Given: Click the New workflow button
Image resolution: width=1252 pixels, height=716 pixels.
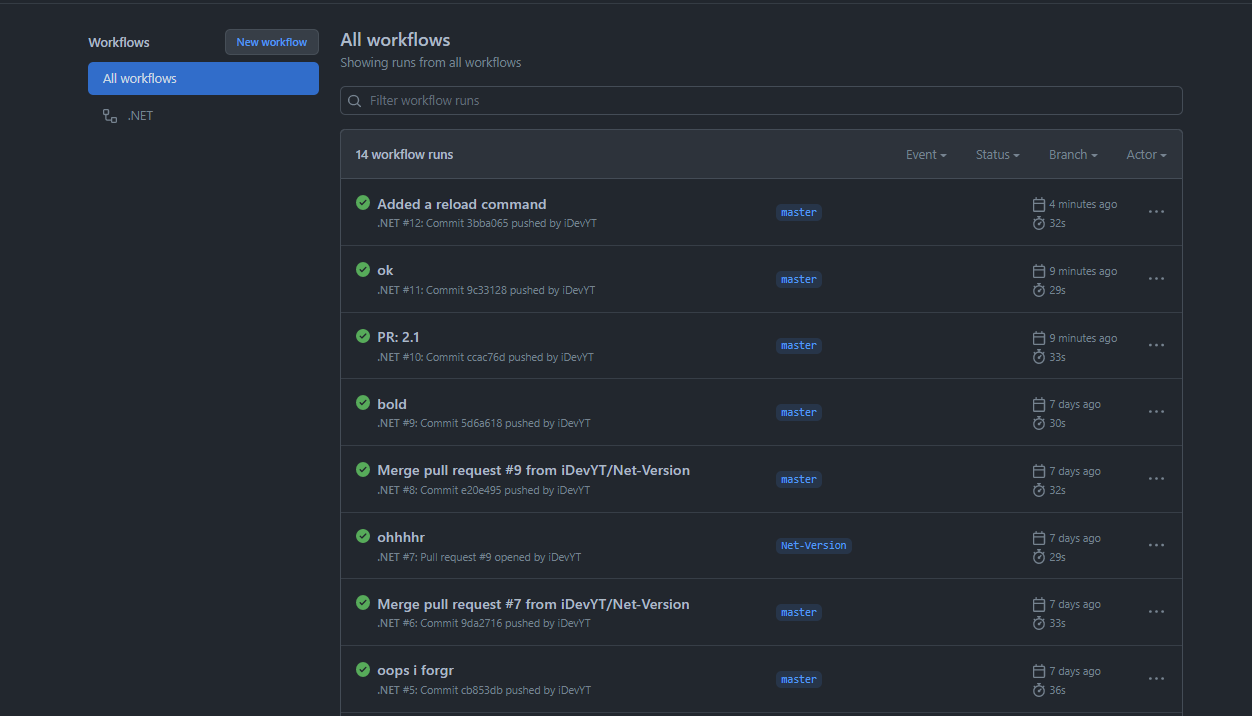Looking at the screenshot, I should pos(272,42).
